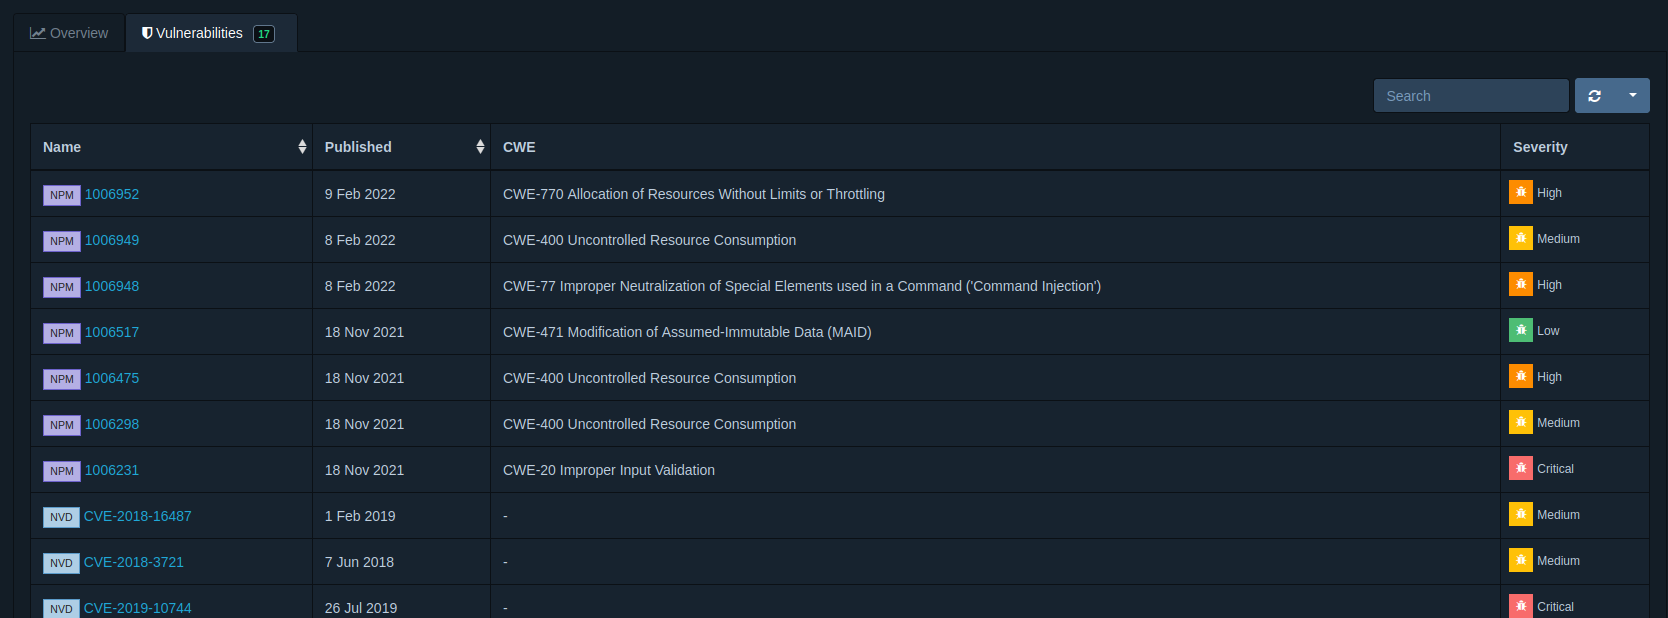
Task: Click the NPM badge next to 1006298
Action: (x=62, y=425)
